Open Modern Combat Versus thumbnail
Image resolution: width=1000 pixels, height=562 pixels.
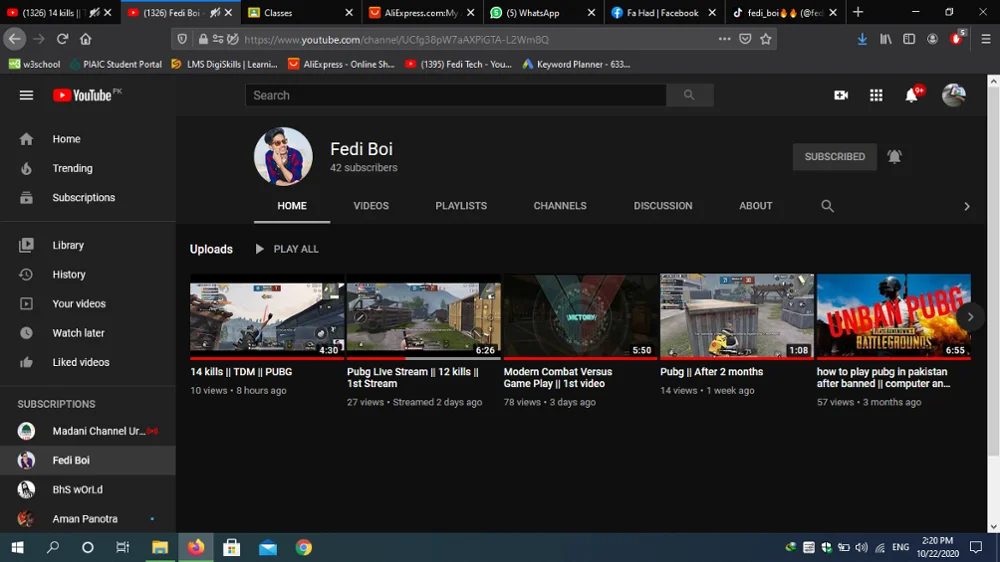[580, 317]
